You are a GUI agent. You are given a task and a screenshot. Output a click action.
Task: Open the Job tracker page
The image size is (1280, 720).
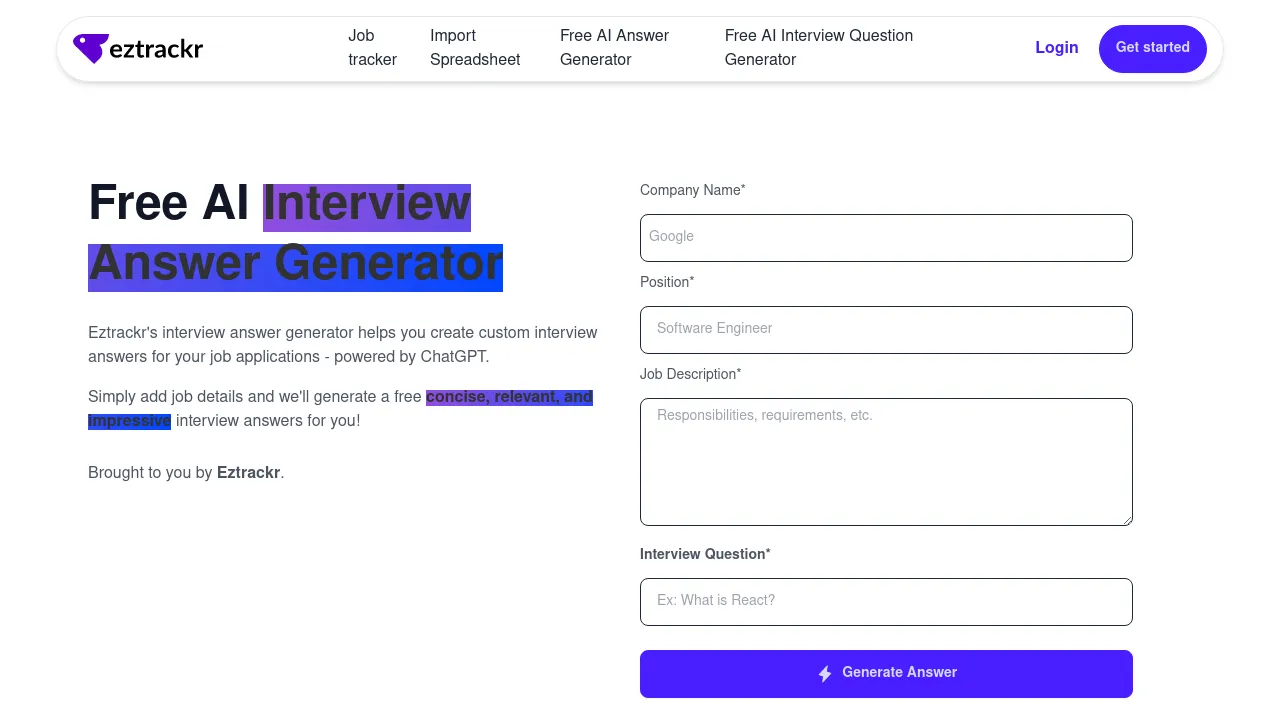point(371,47)
